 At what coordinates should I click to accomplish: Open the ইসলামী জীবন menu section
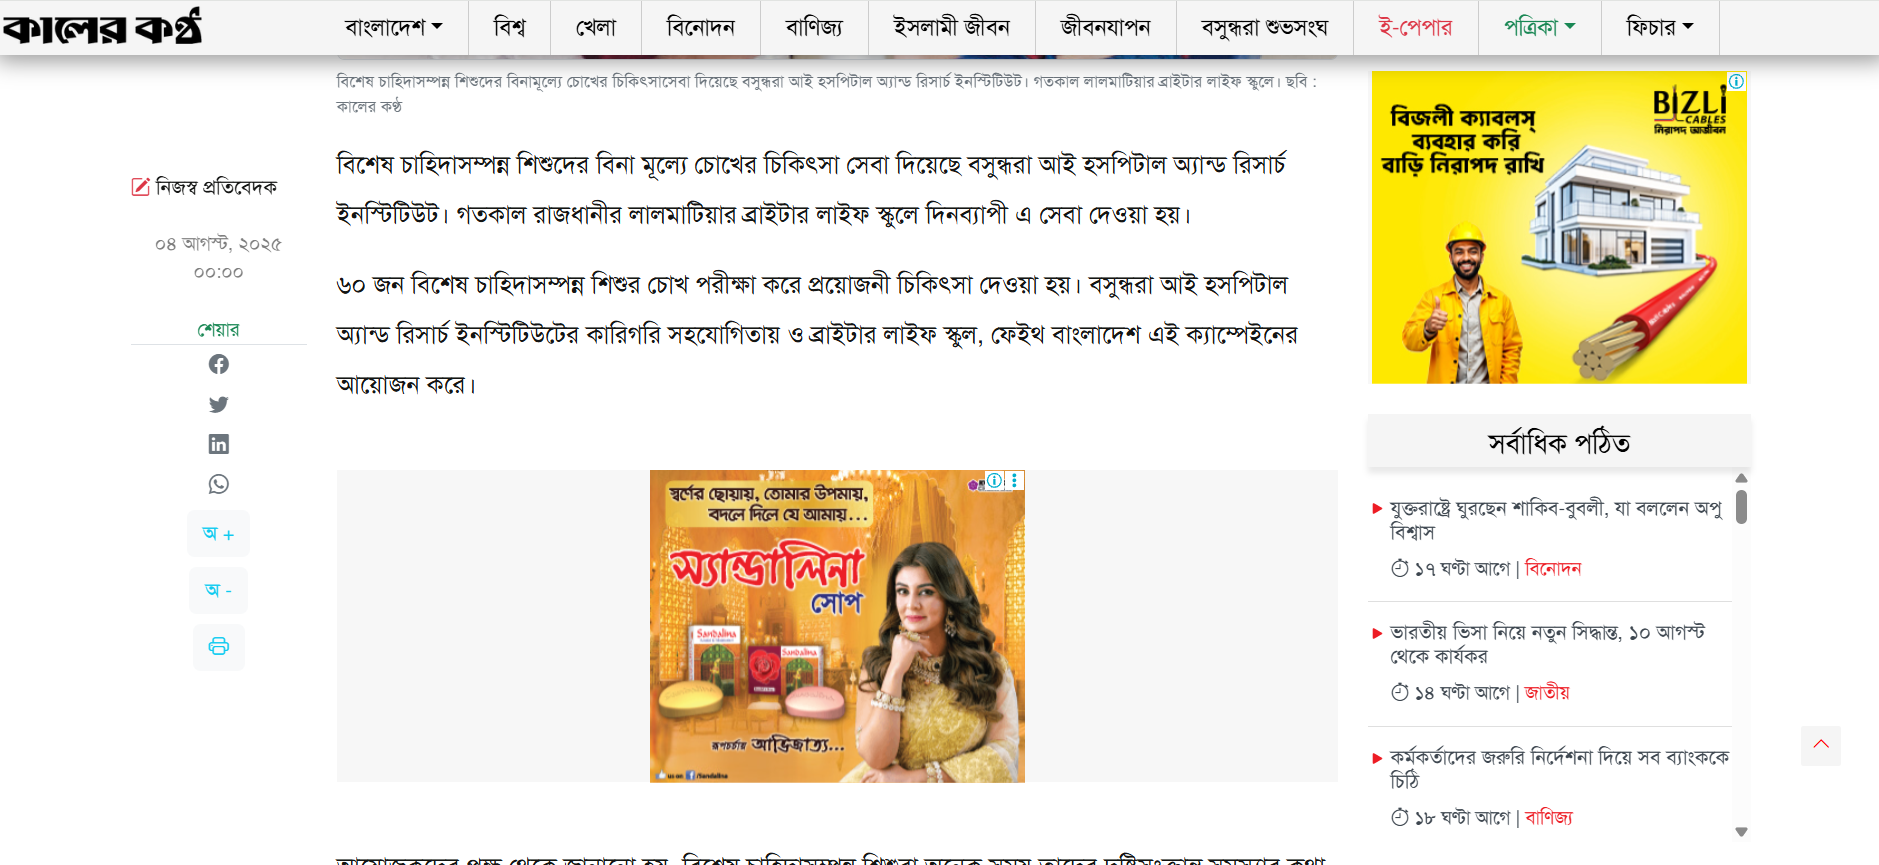click(951, 27)
